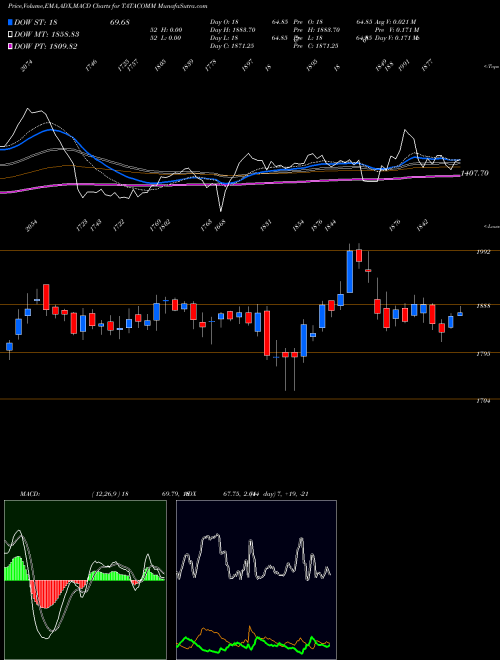Click the tallest blue candlestick near 1992

click(349, 271)
